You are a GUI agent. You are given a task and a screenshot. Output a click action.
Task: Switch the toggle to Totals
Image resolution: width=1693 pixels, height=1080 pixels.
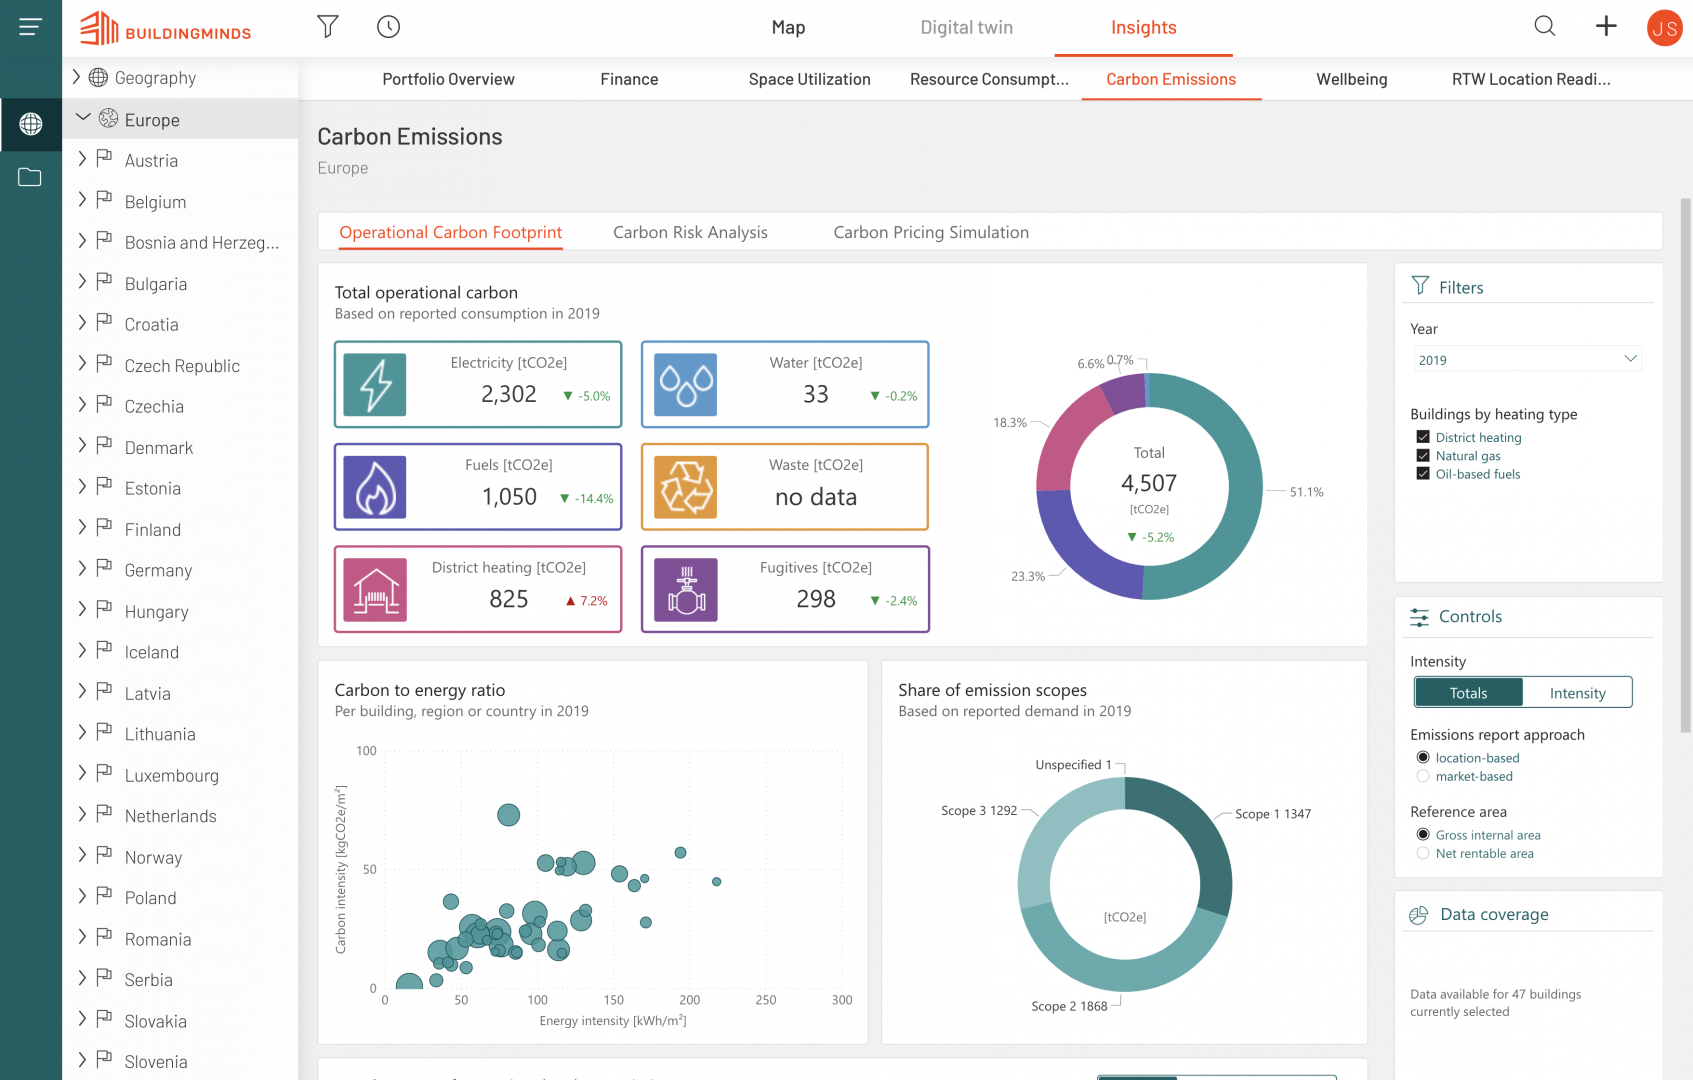click(1469, 693)
